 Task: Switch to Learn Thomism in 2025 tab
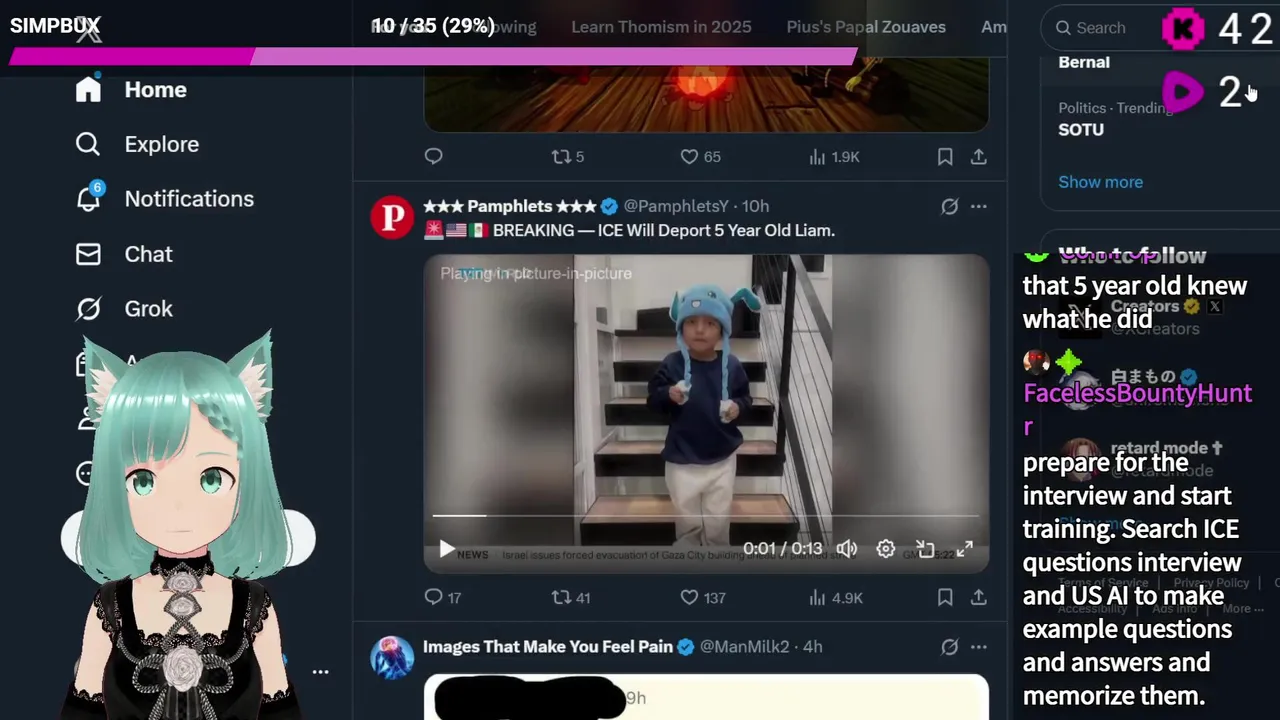pos(661,27)
